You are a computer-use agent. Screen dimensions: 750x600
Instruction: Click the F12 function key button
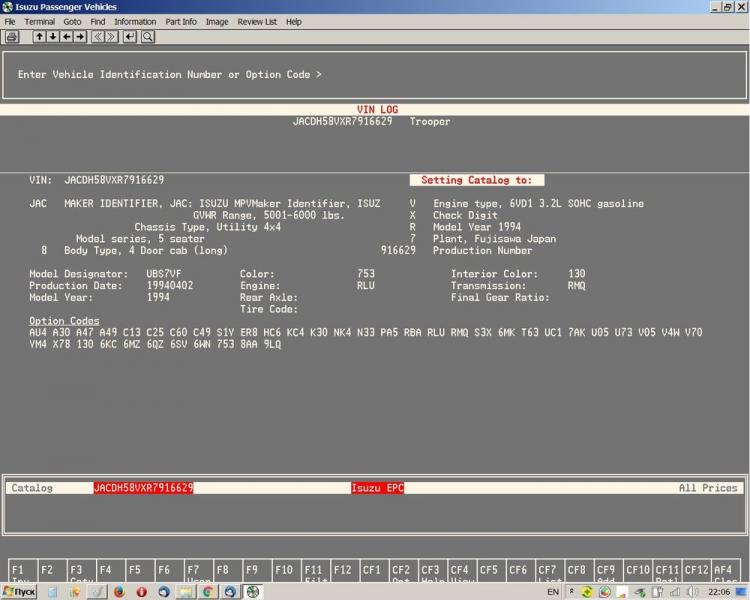tap(345, 570)
